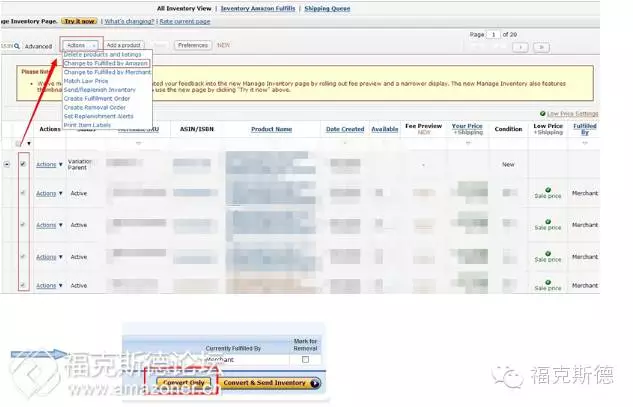The image size is (633, 407).
Task: Sort by the Your Price column header
Action: [x=467, y=126]
